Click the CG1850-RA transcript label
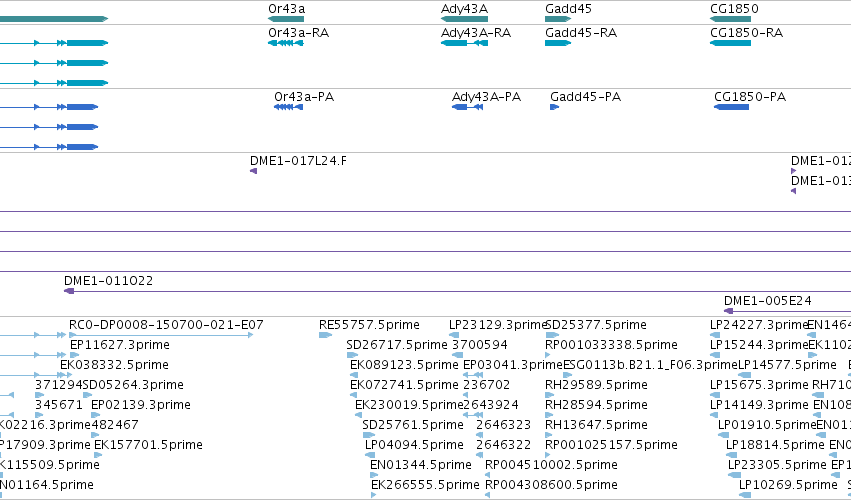 (746, 33)
